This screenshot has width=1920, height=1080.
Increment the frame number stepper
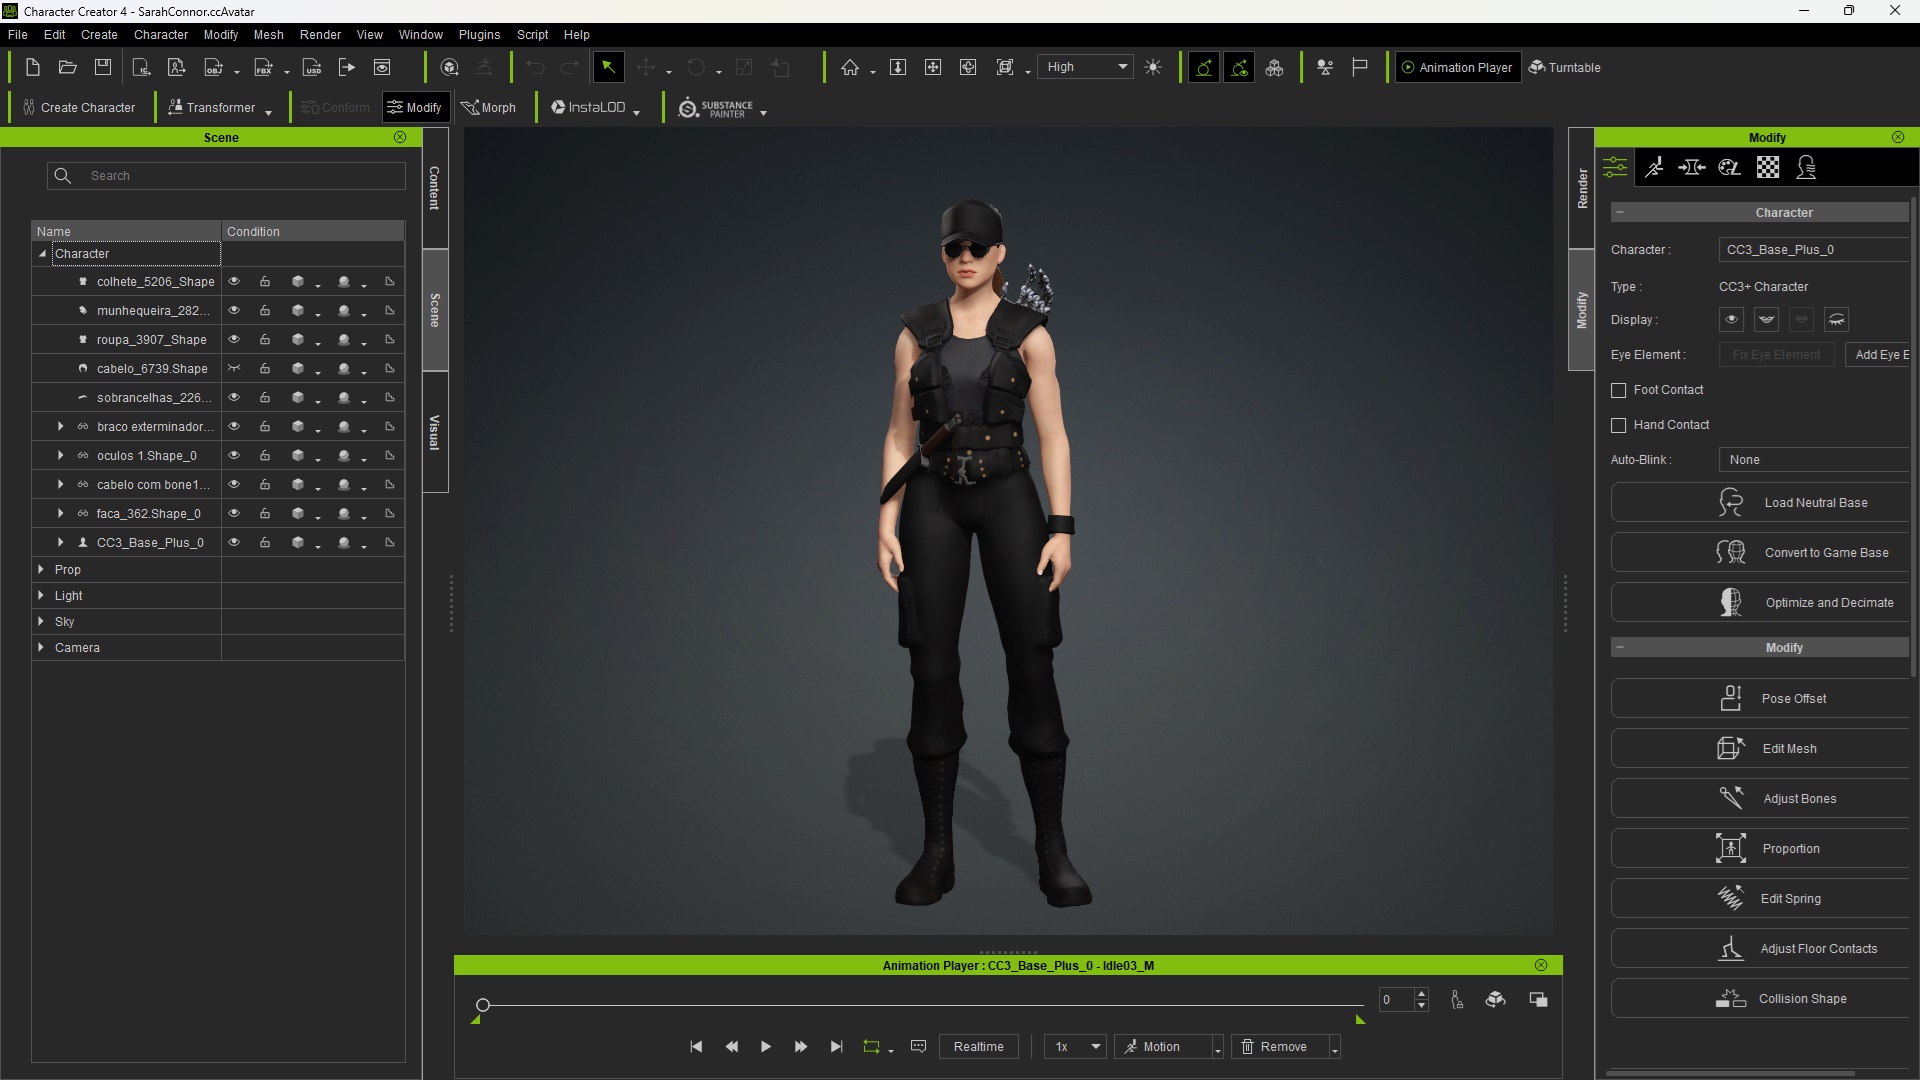point(1421,993)
